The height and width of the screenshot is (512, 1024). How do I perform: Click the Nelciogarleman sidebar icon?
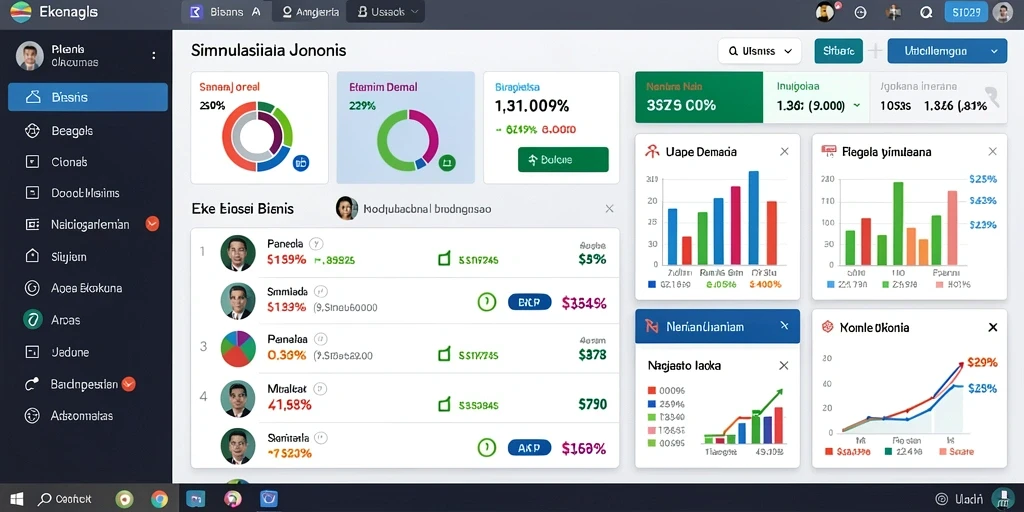pyautogui.click(x=32, y=225)
